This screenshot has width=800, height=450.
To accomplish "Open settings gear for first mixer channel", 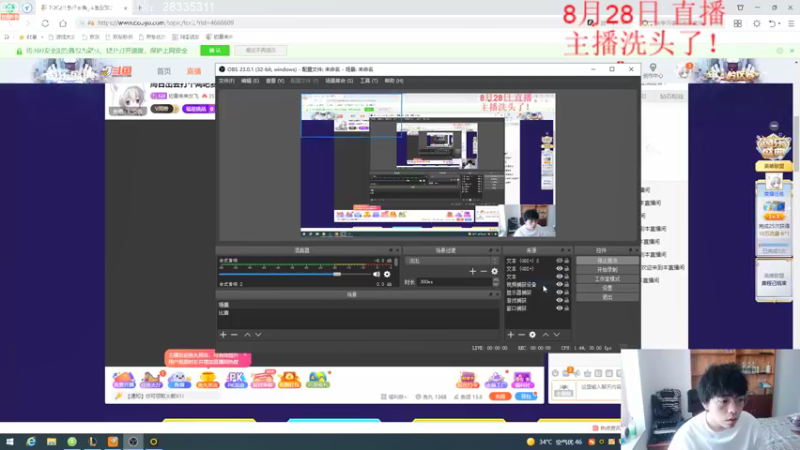I will (x=387, y=274).
